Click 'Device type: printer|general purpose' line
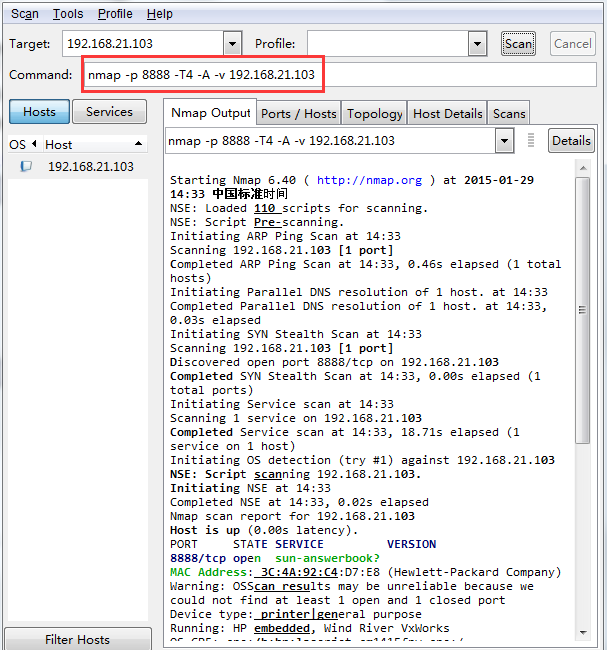This screenshot has width=607, height=650. tap(296, 614)
